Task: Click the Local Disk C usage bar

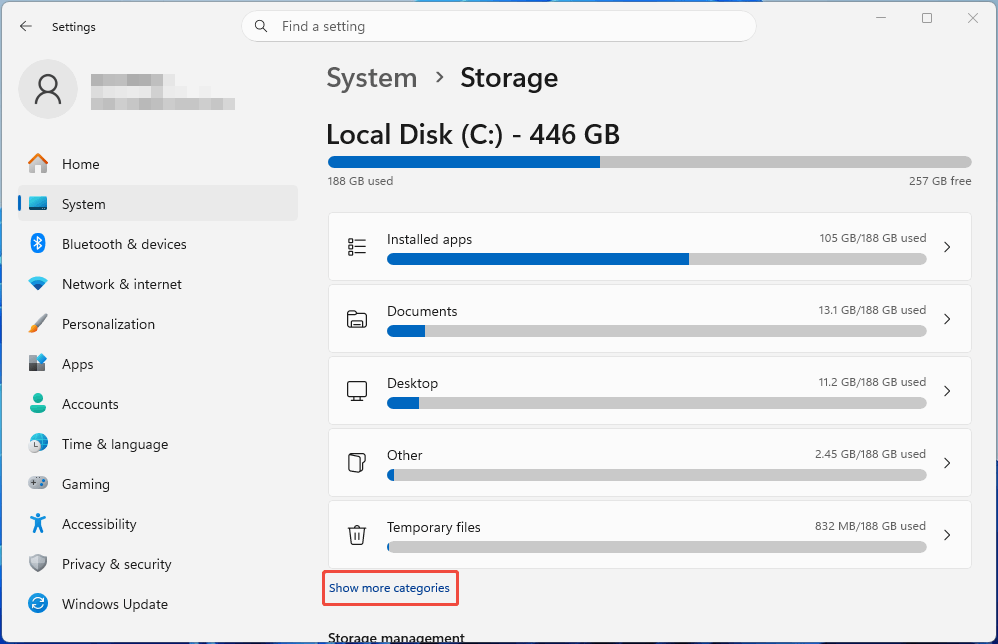Action: coord(650,162)
